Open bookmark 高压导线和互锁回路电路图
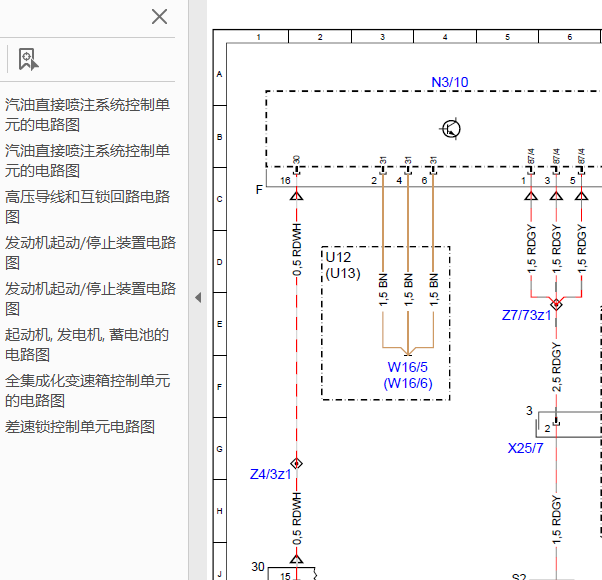The width and height of the screenshot is (602, 580). 87,207
